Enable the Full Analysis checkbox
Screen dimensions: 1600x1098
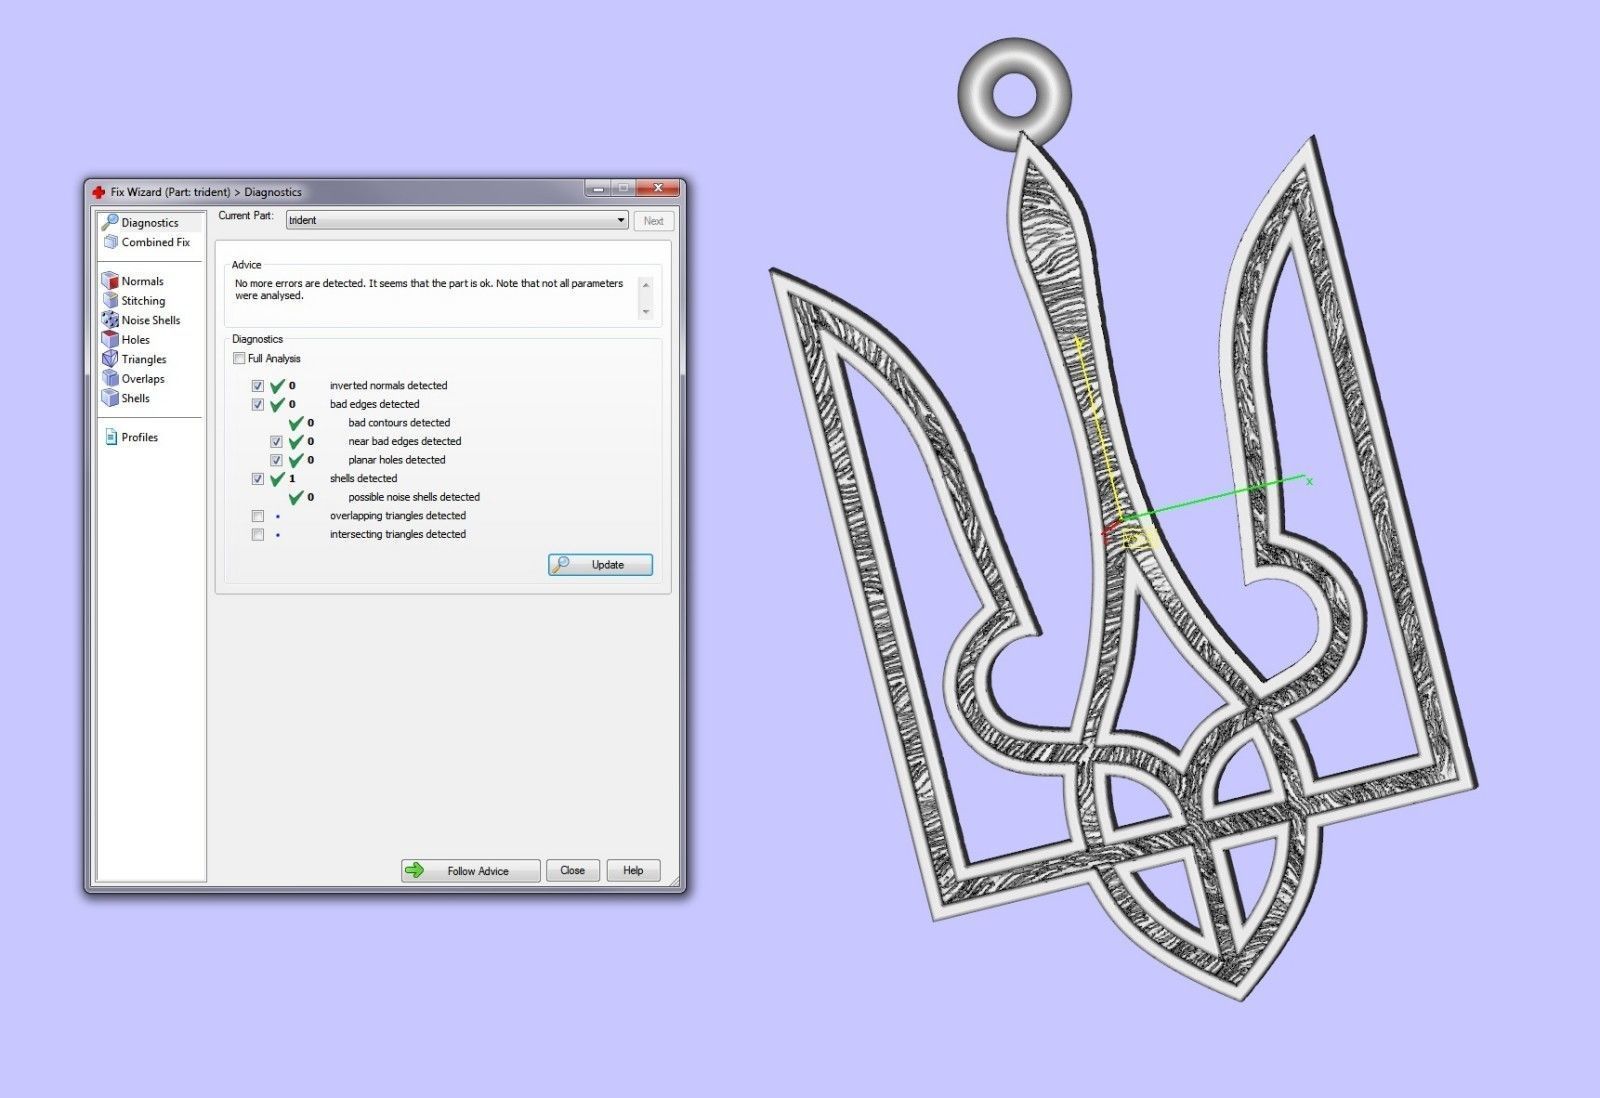[x=239, y=358]
